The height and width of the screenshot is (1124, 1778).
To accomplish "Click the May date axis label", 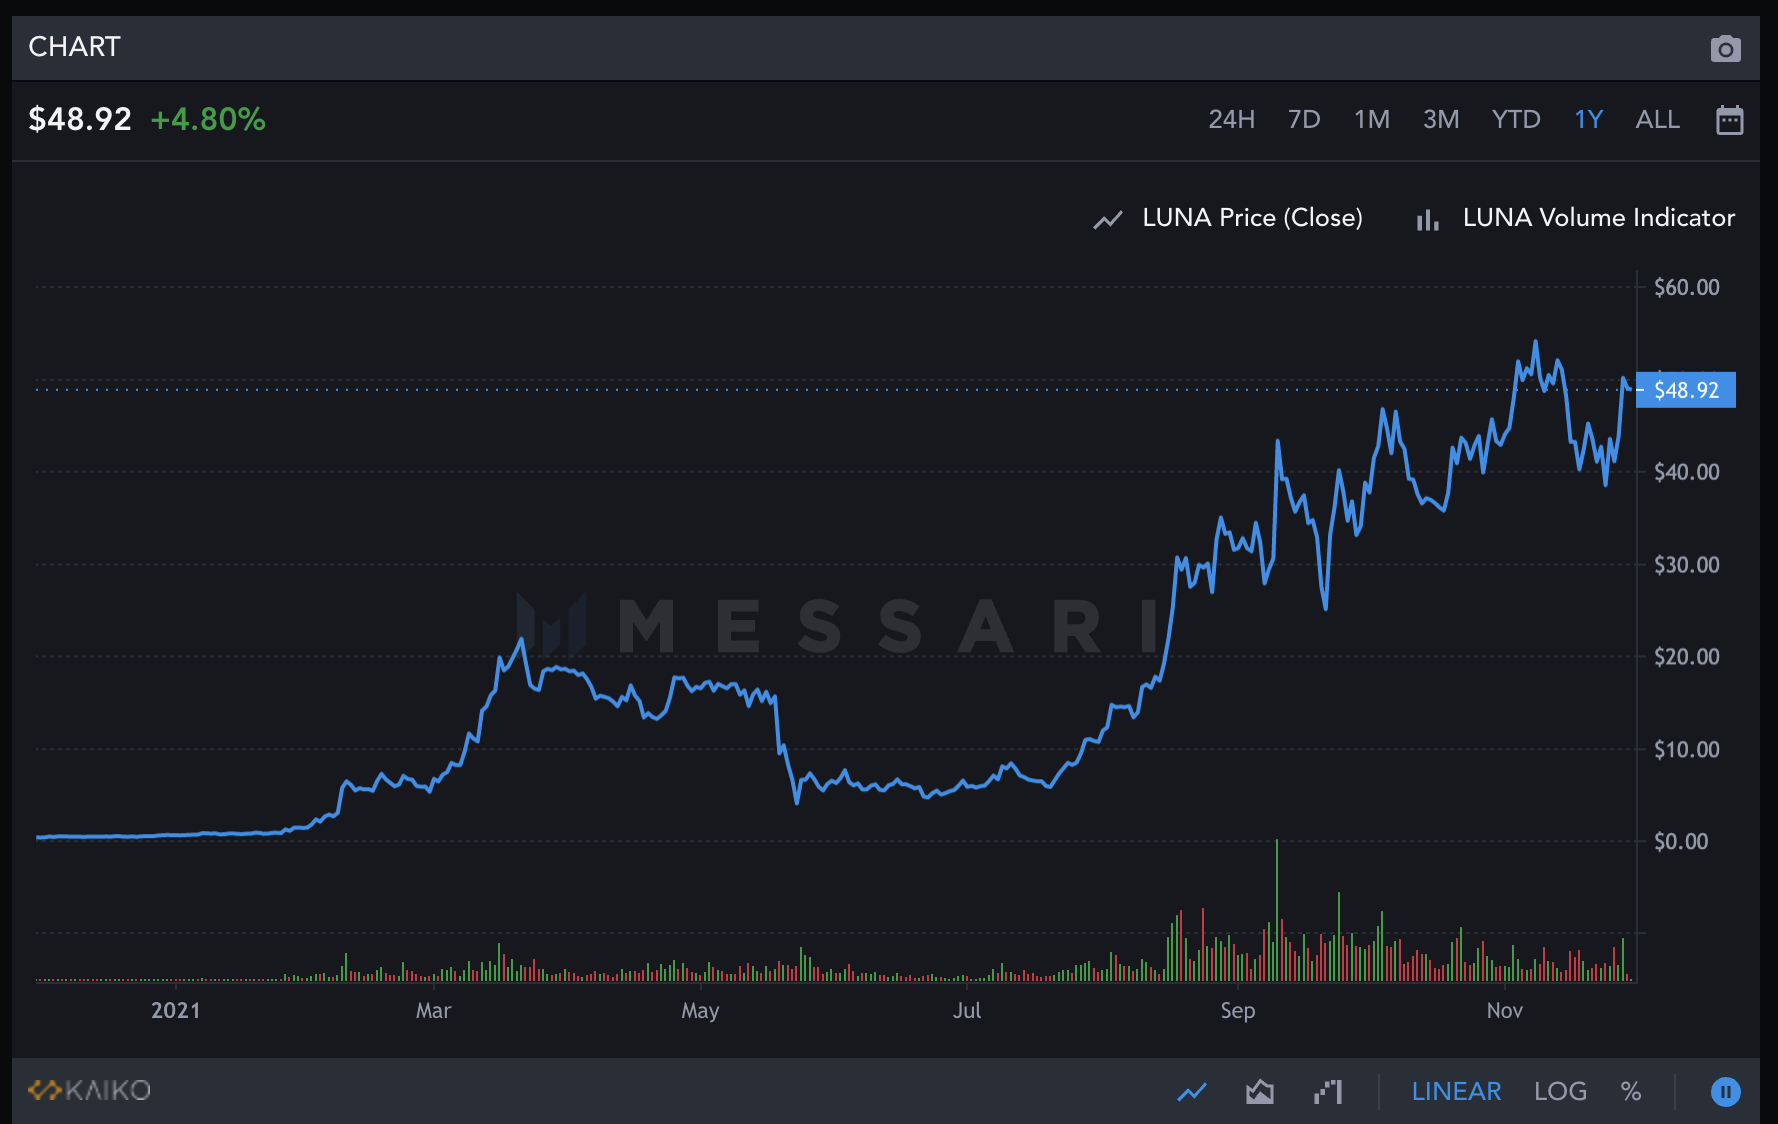I will pyautogui.click(x=700, y=1011).
